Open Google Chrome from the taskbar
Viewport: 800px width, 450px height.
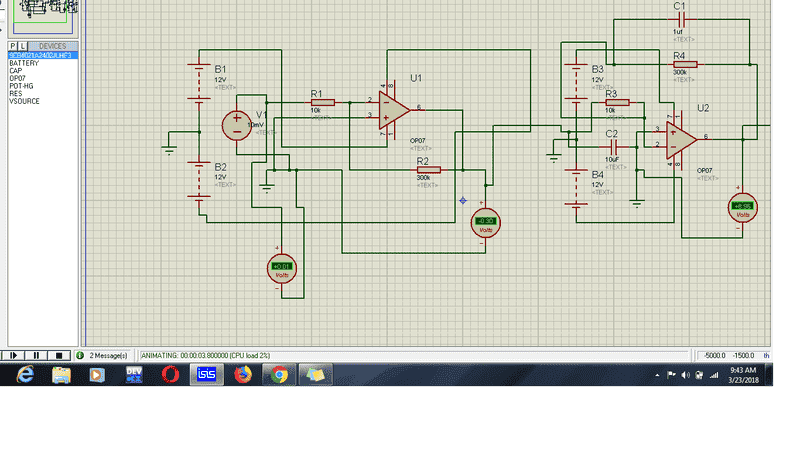coord(278,374)
